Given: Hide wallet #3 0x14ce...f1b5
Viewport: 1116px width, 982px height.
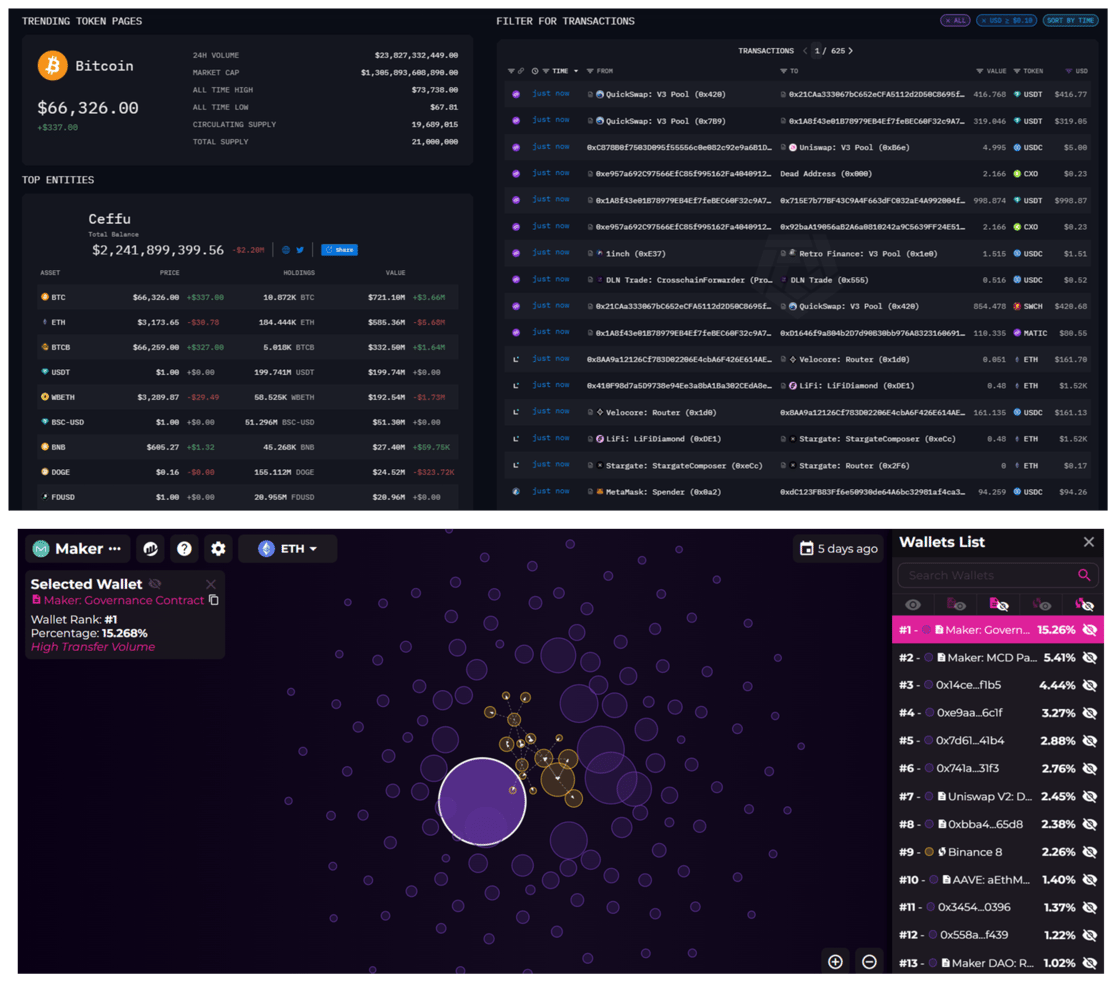Looking at the screenshot, I should (x=1090, y=685).
